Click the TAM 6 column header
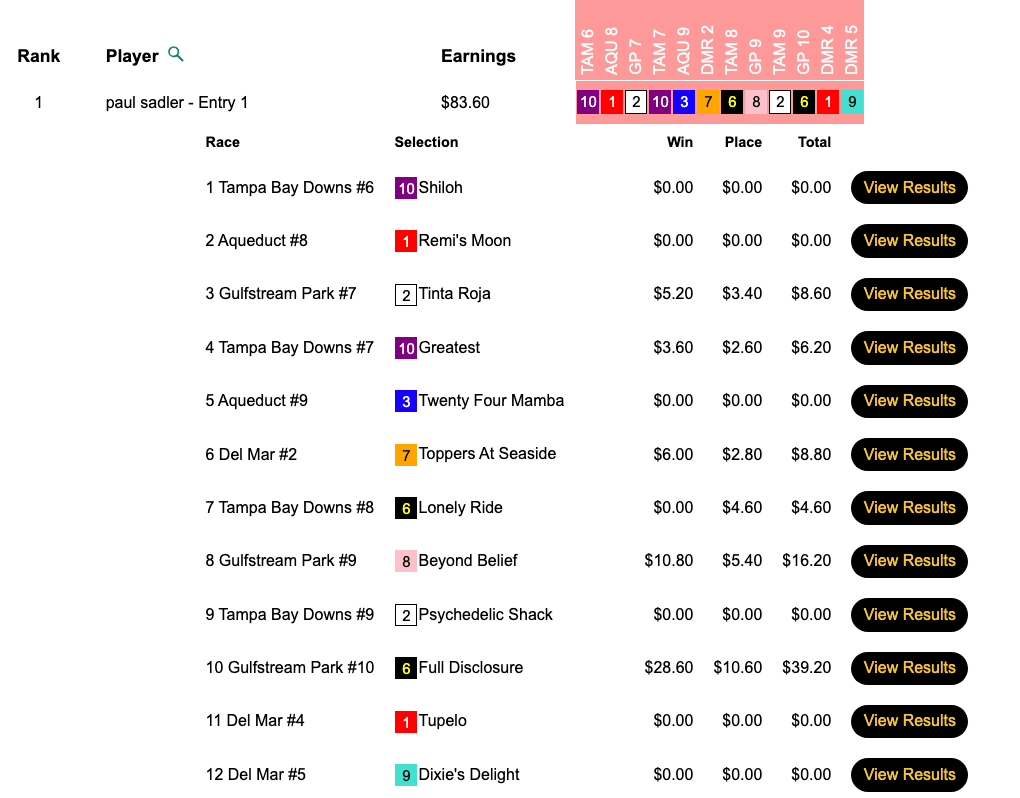The width and height of the screenshot is (1020, 798). [x=588, y=52]
